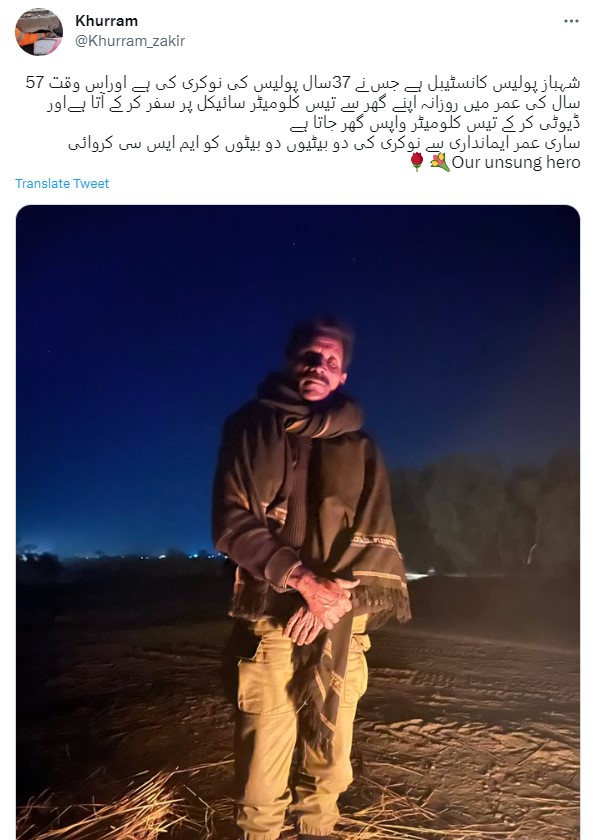Click the number 57 in the tweet text
Screen dimensions: 593x840
point(34,82)
